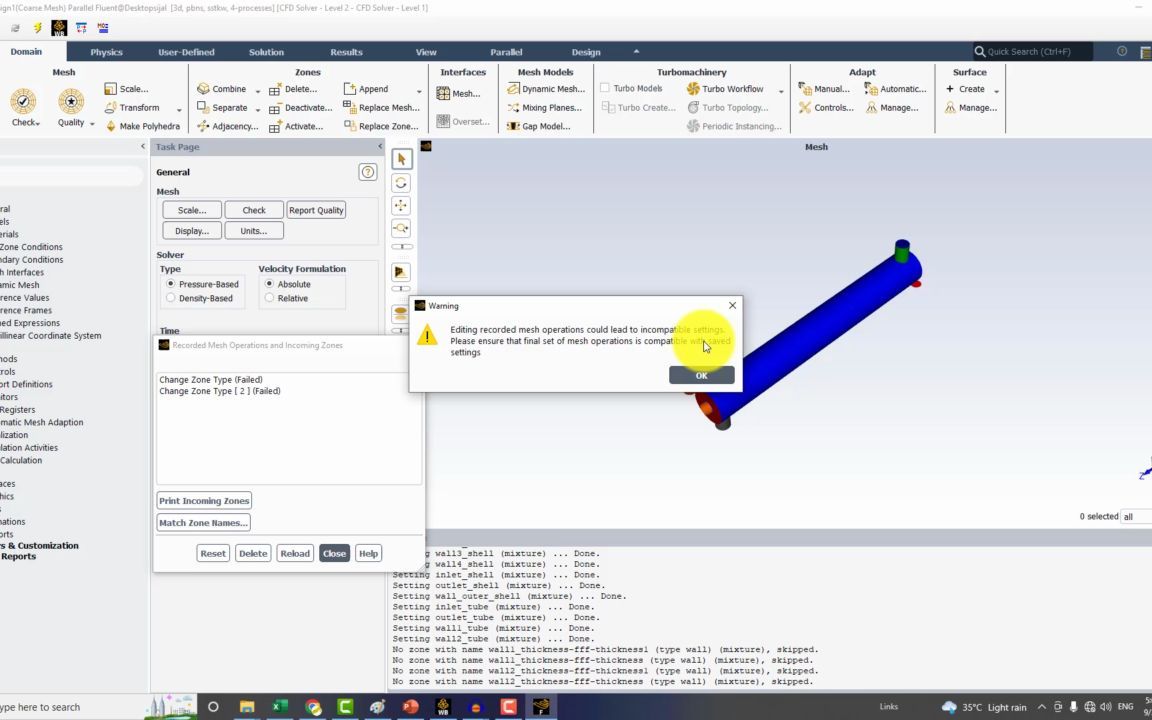
Task: Open the Solution ribbon tab
Action: (266, 52)
